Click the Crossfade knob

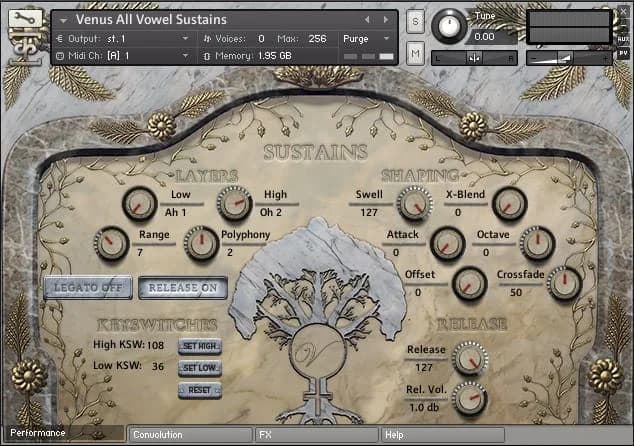(x=564, y=283)
